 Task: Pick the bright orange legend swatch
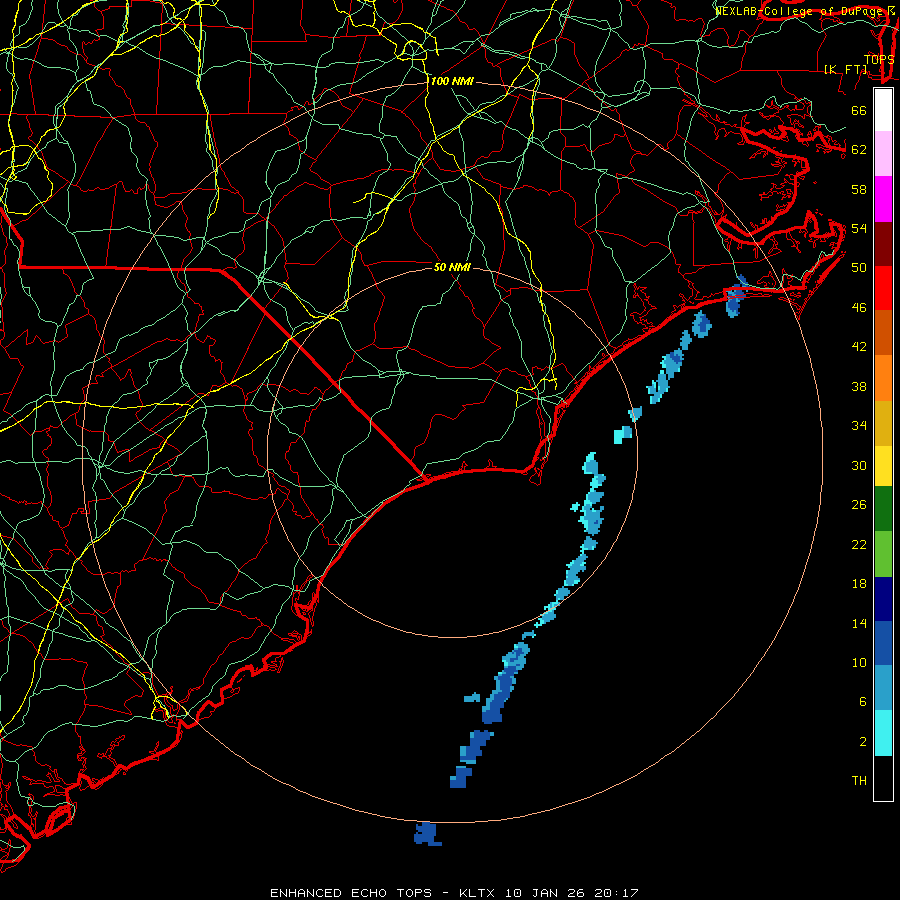[883, 378]
